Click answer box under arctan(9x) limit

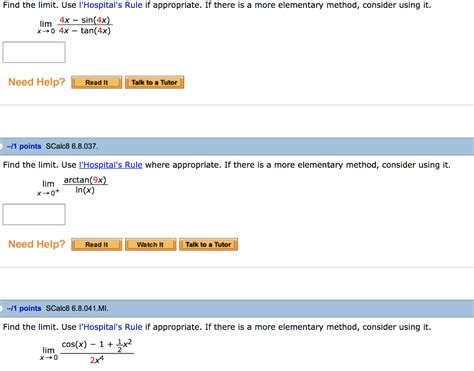point(34,214)
